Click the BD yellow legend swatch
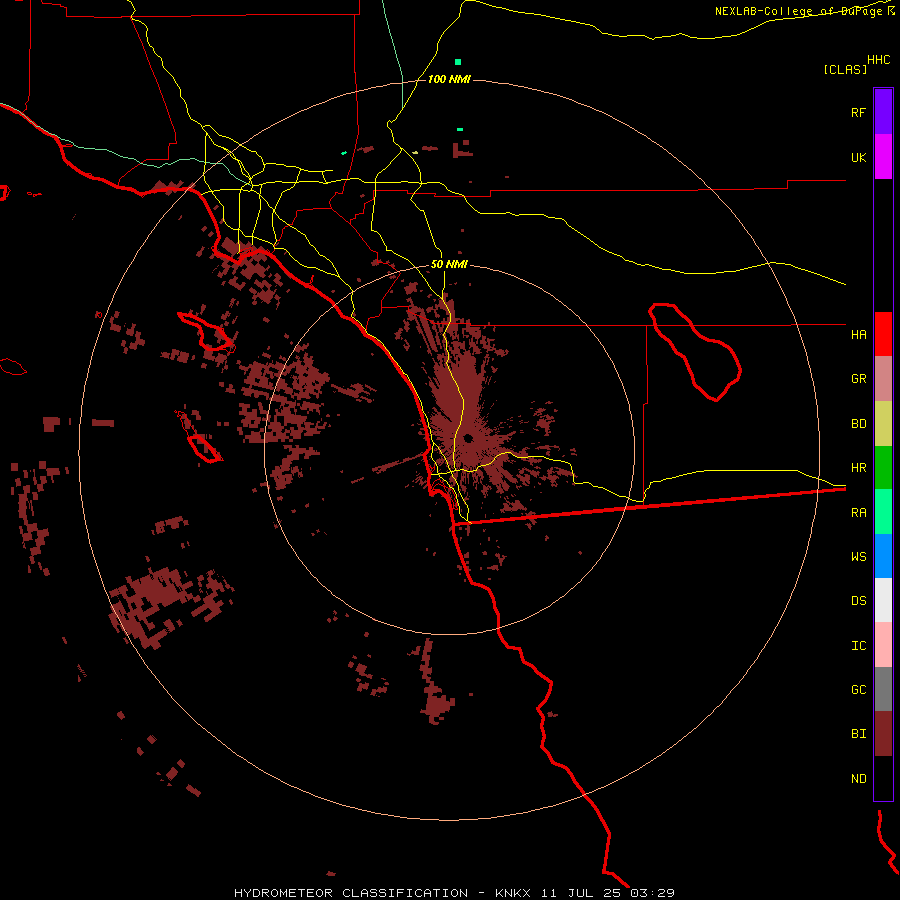The width and height of the screenshot is (900, 900). [883, 424]
